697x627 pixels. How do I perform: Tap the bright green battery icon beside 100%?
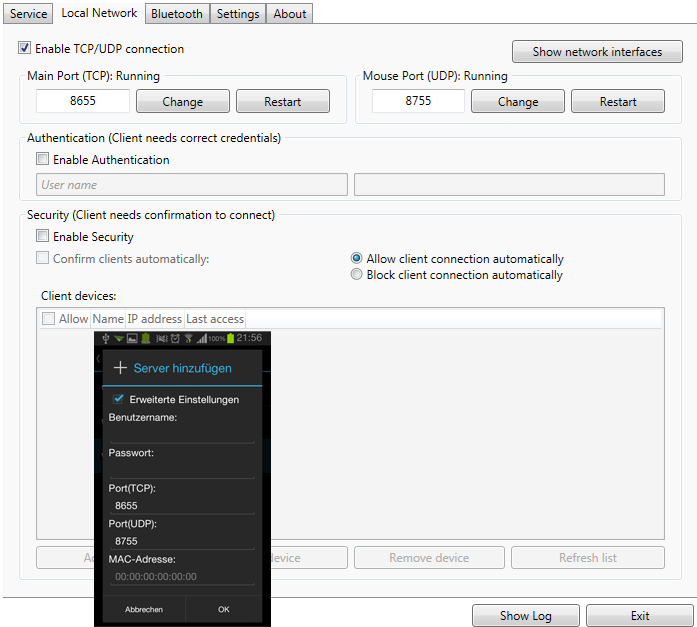coord(230,339)
